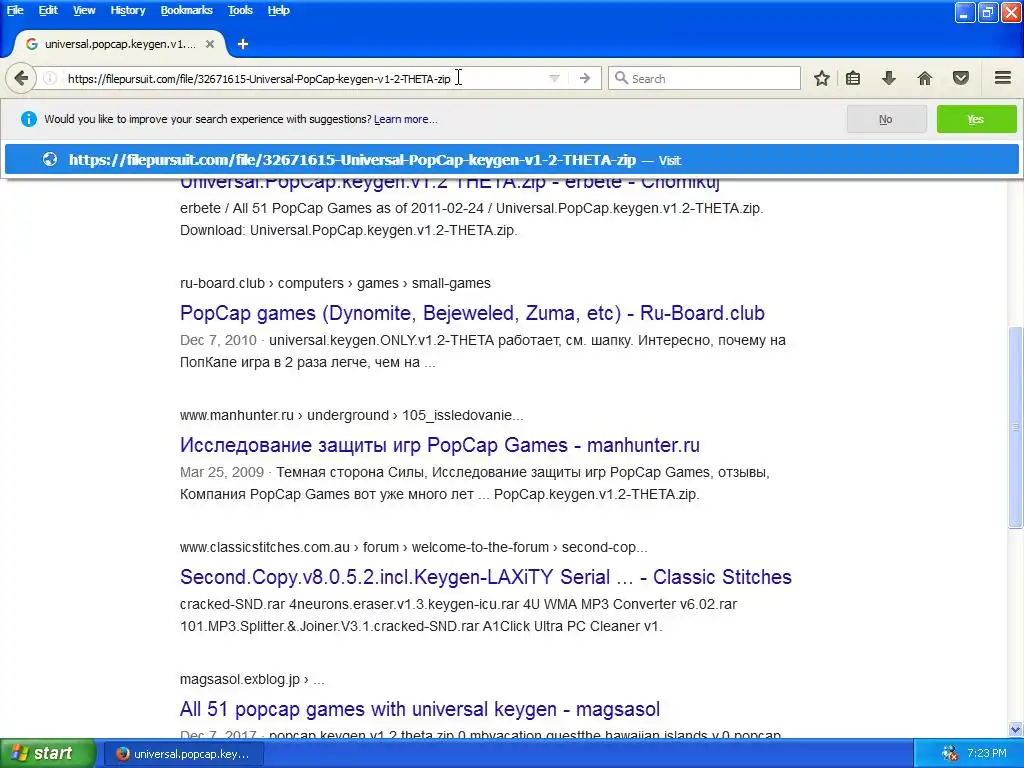Show bookmarks list icon
This screenshot has height=768, width=1024.
(853, 78)
